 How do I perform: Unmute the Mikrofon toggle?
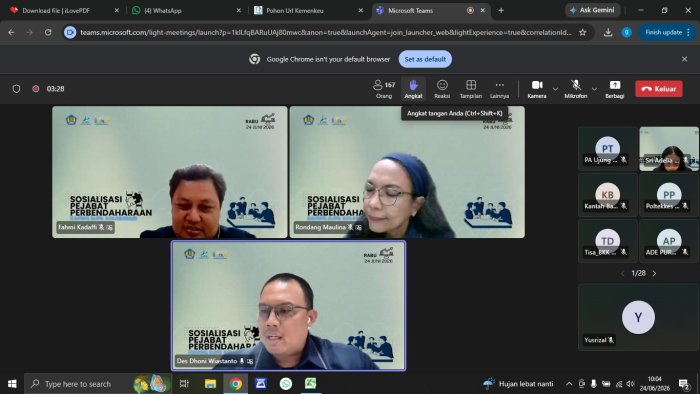click(x=576, y=89)
